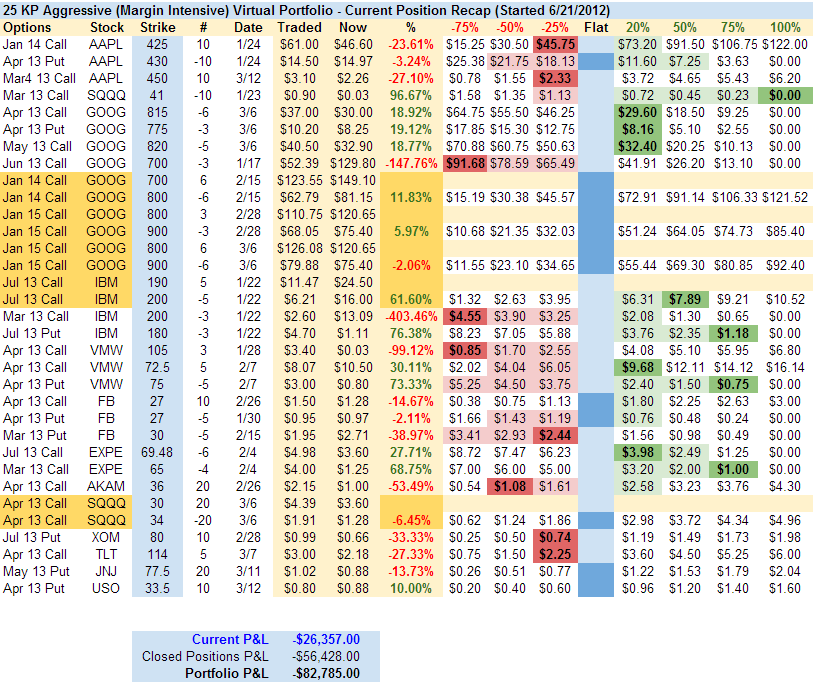Screen dimensions: 813x683
Task: Click the 96.67% percentage cell
Action: [x=411, y=95]
